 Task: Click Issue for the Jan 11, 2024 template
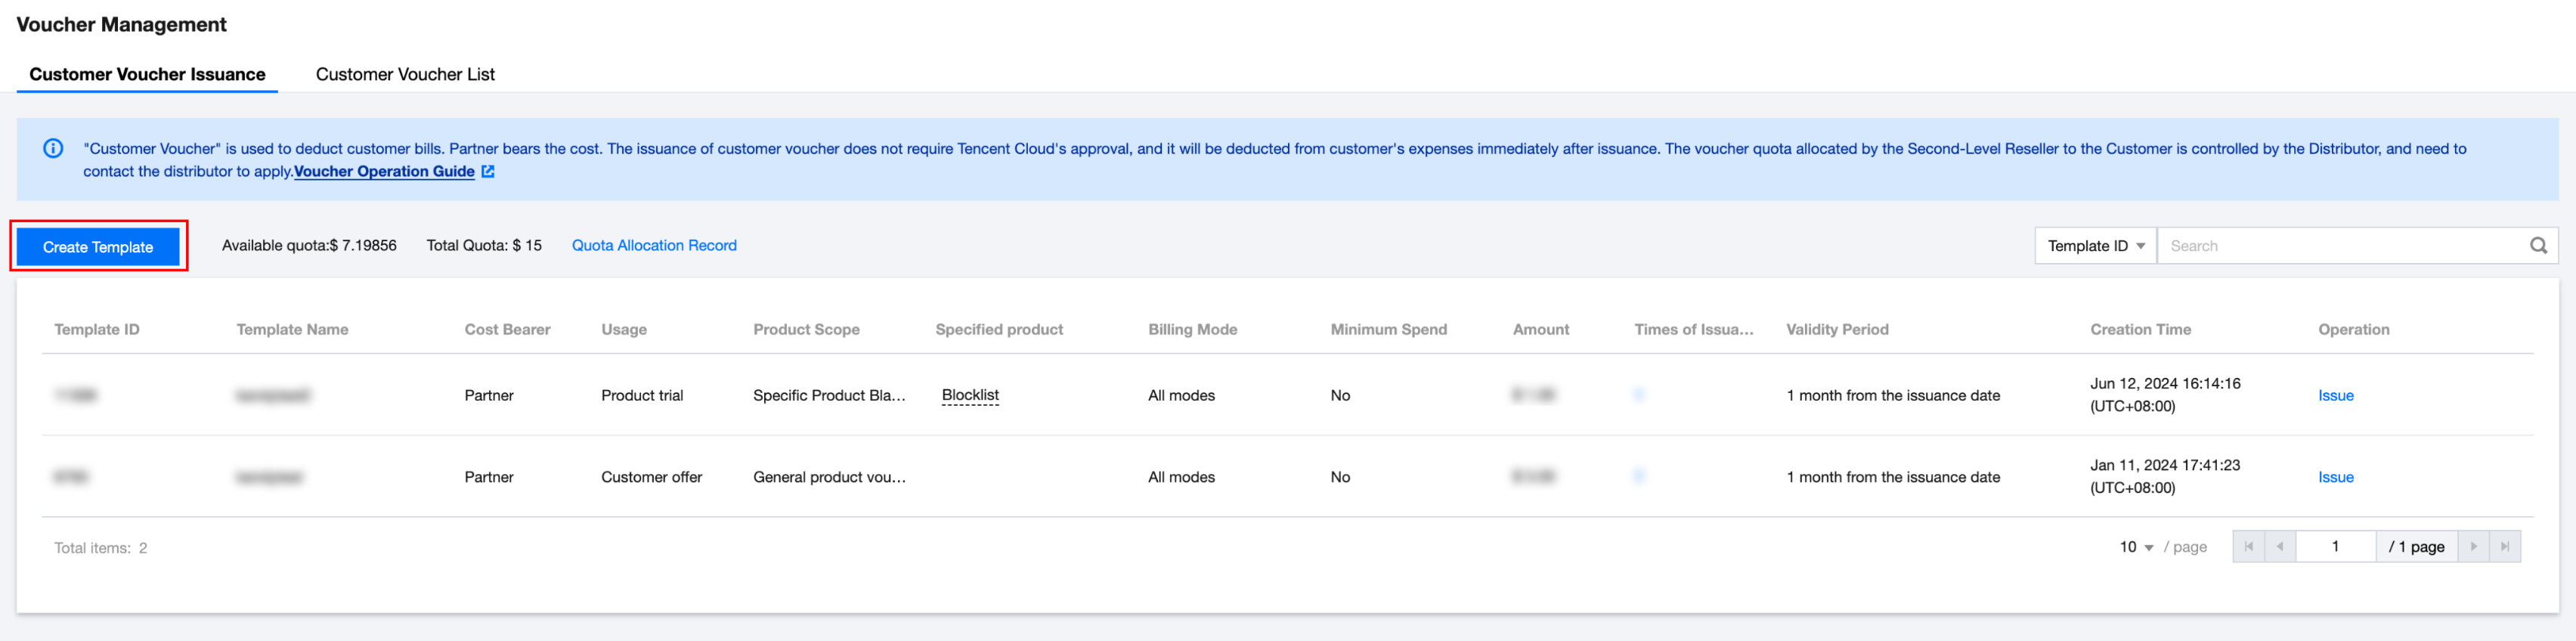[2335, 478]
